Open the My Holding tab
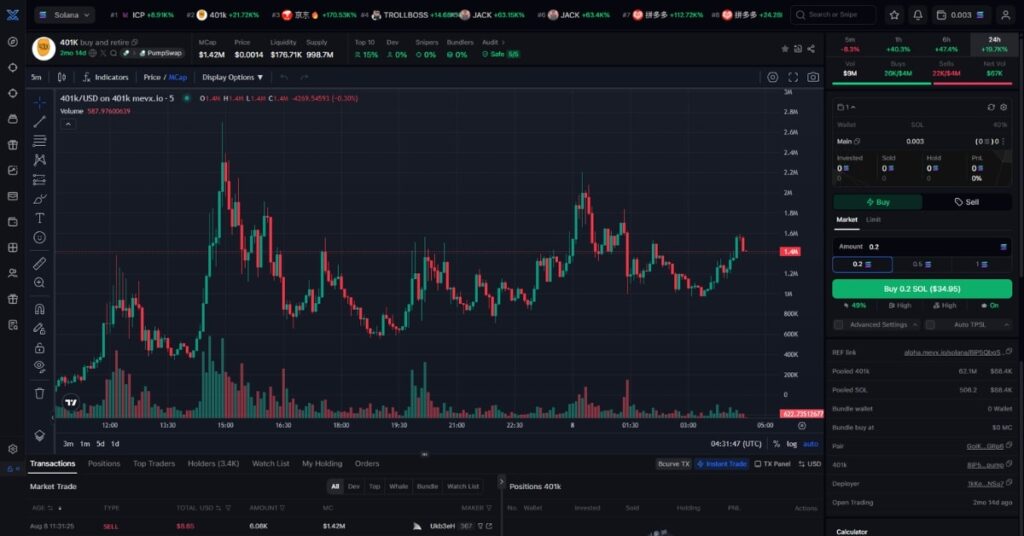The width and height of the screenshot is (1024, 536). pos(322,464)
